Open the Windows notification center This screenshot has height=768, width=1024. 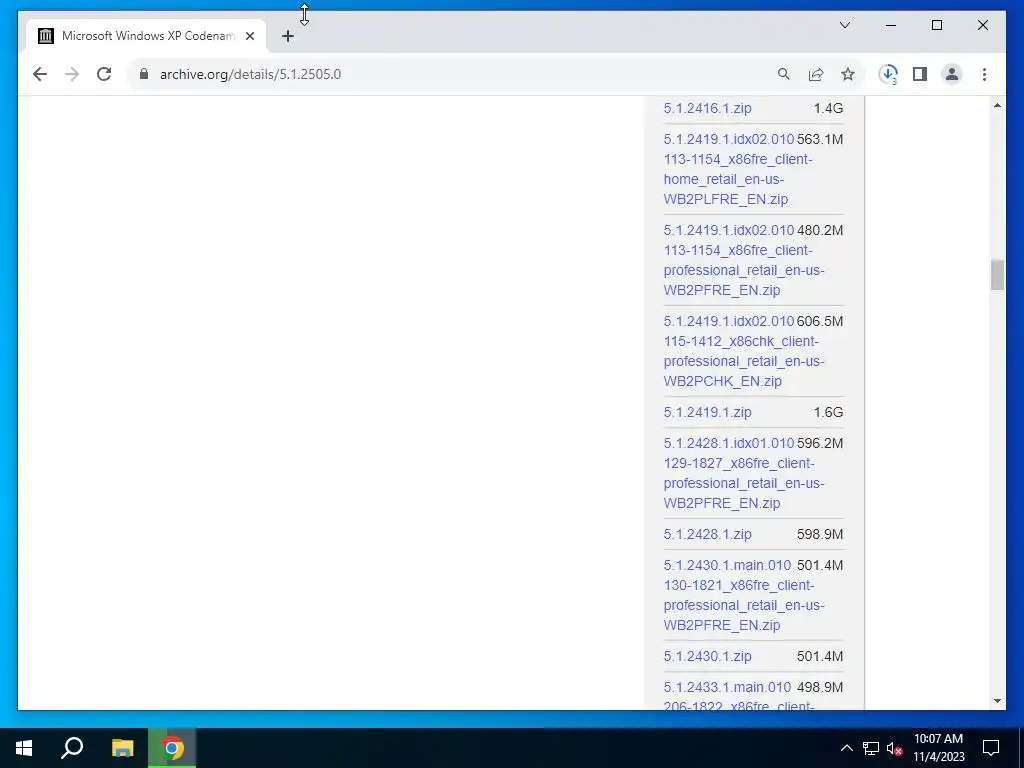(x=991, y=748)
